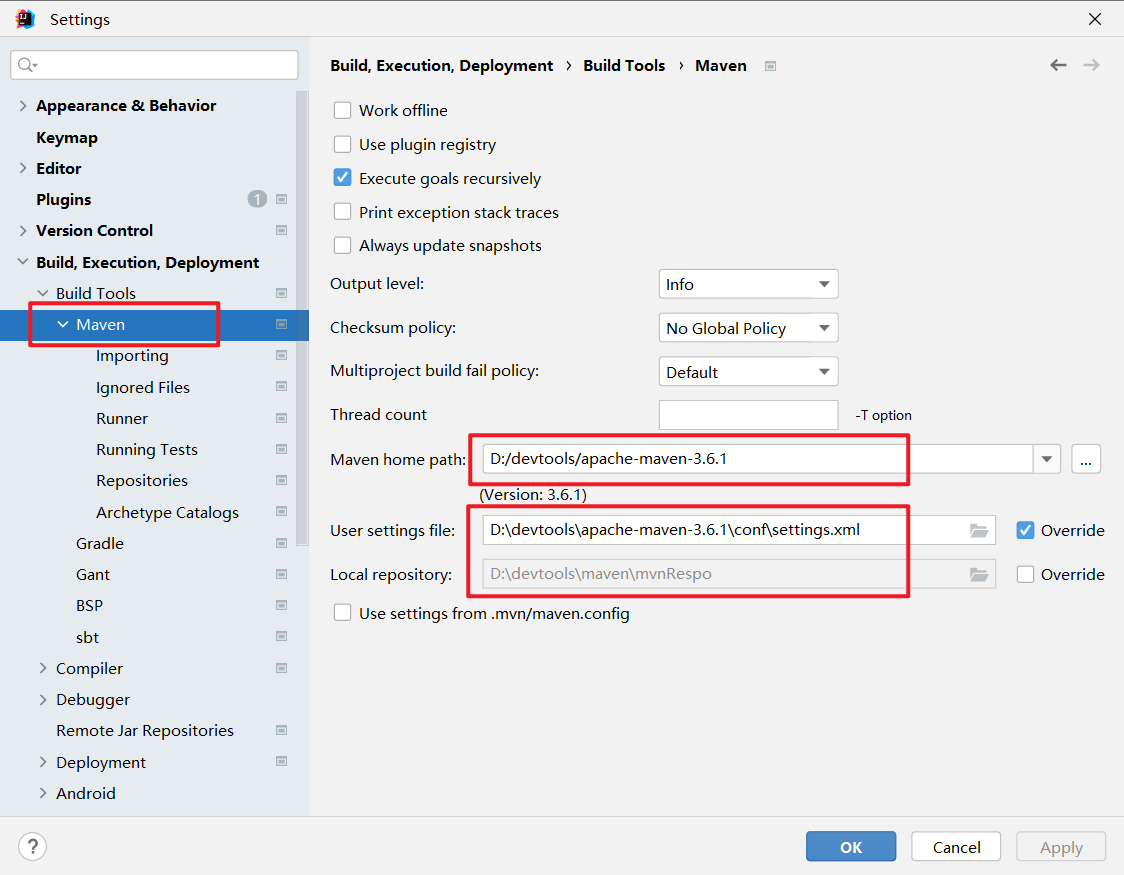
Task: Click the search magnifier icon in settings search
Action: 27,65
